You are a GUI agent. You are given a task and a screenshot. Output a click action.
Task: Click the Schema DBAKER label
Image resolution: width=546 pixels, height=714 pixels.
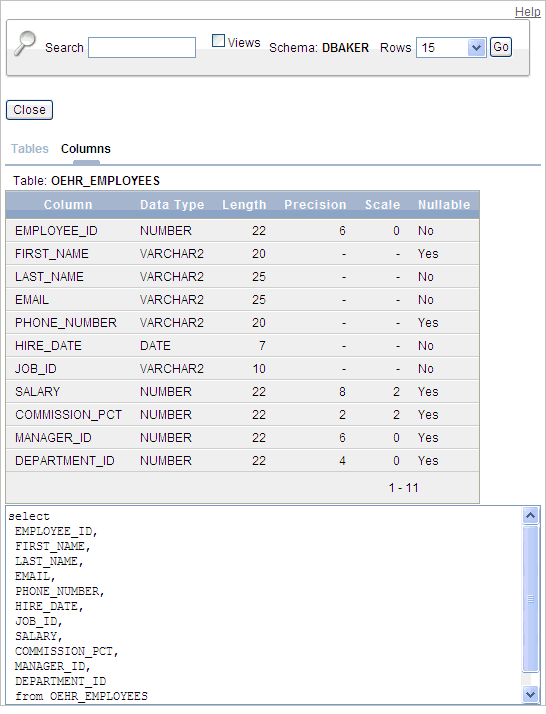tap(319, 48)
